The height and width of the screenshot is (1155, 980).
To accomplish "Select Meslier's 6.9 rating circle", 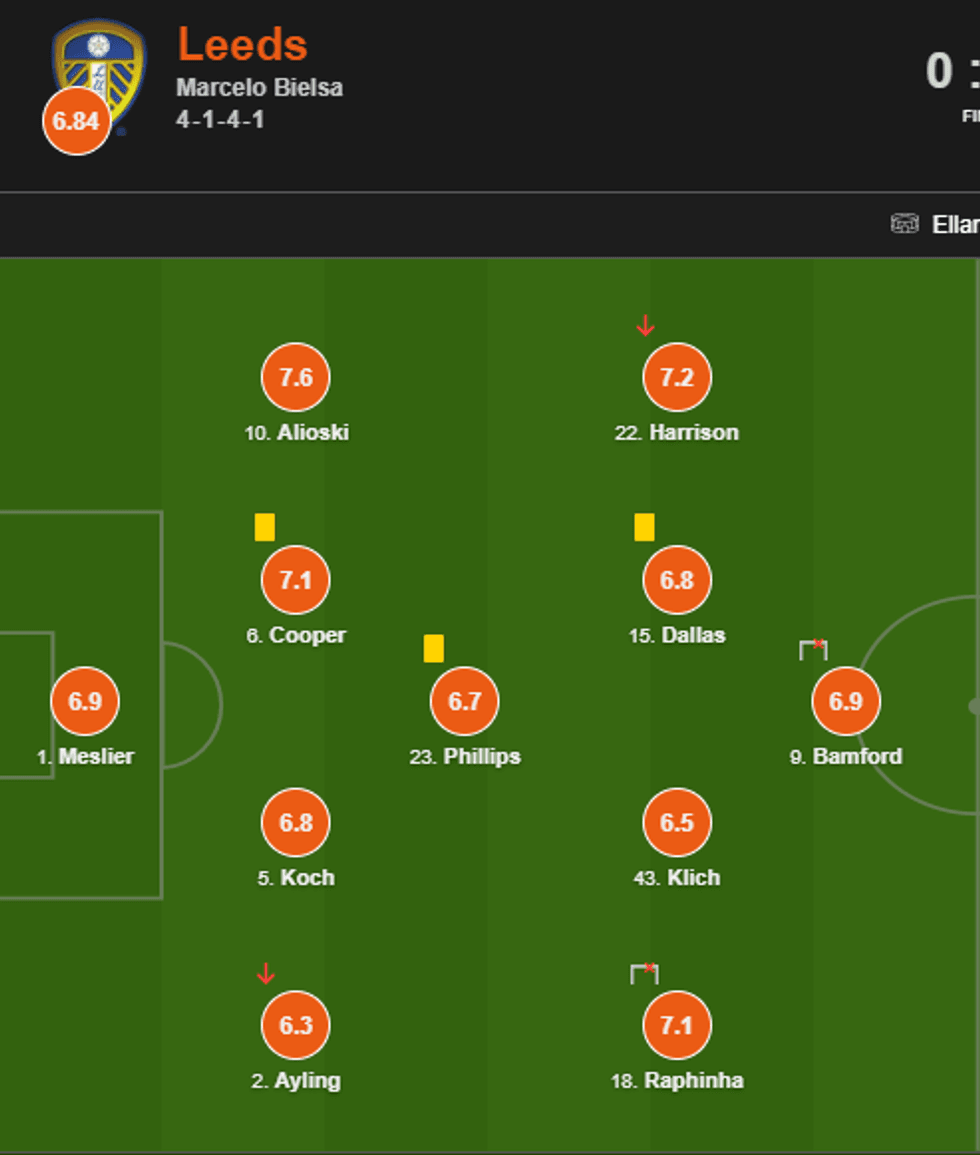I will point(85,701).
